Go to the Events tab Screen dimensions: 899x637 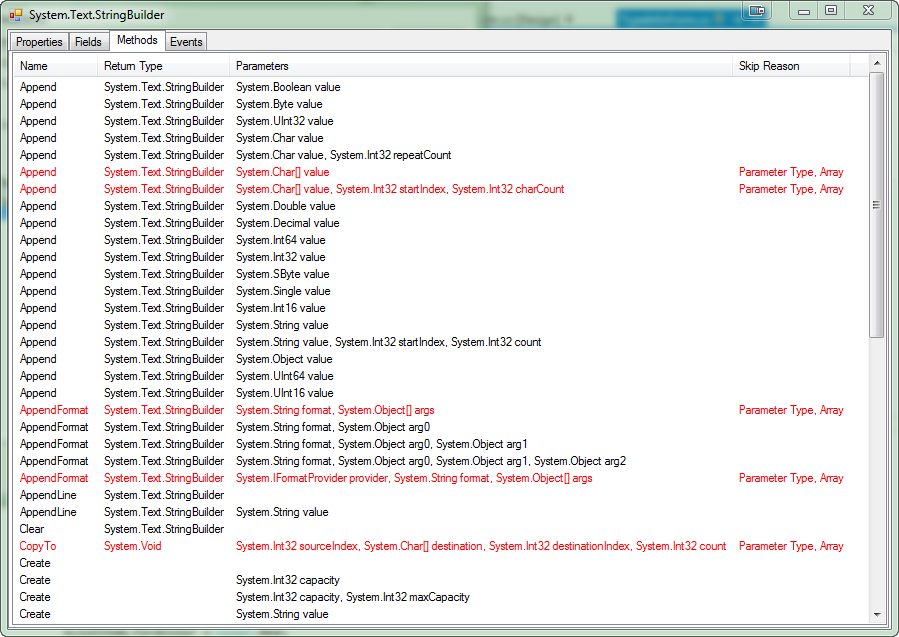click(x=186, y=42)
